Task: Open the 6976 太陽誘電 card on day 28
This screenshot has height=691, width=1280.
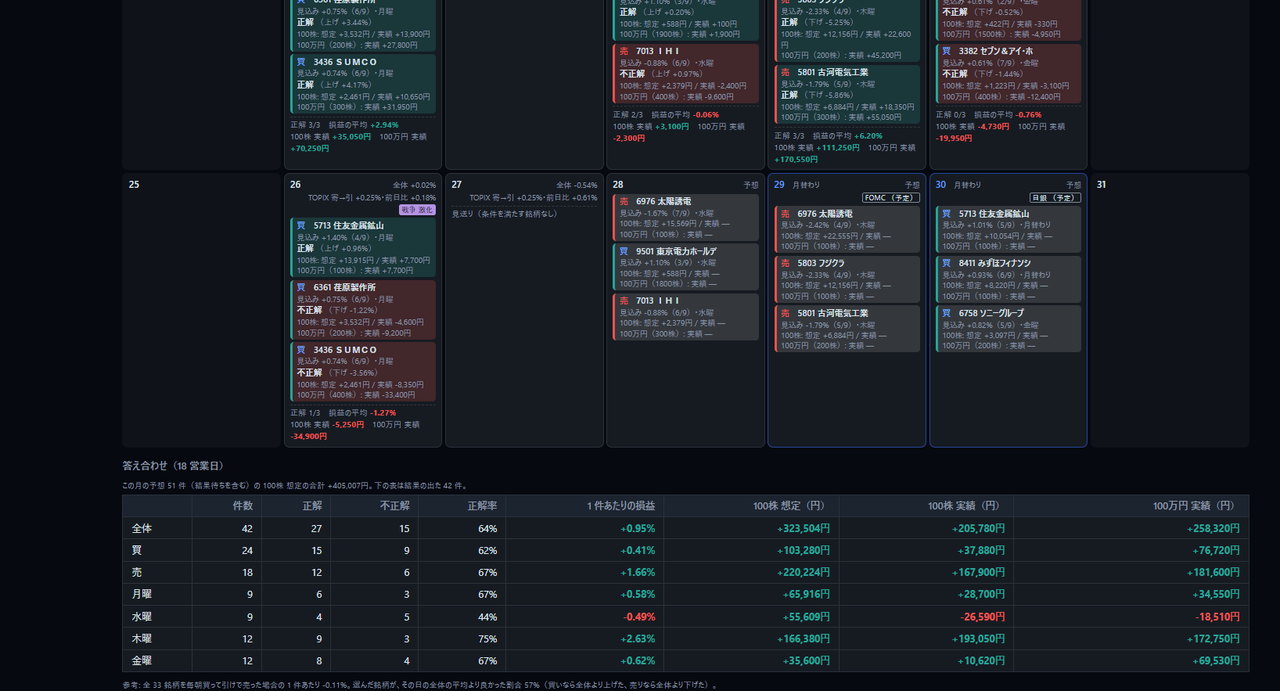Action: (x=686, y=217)
